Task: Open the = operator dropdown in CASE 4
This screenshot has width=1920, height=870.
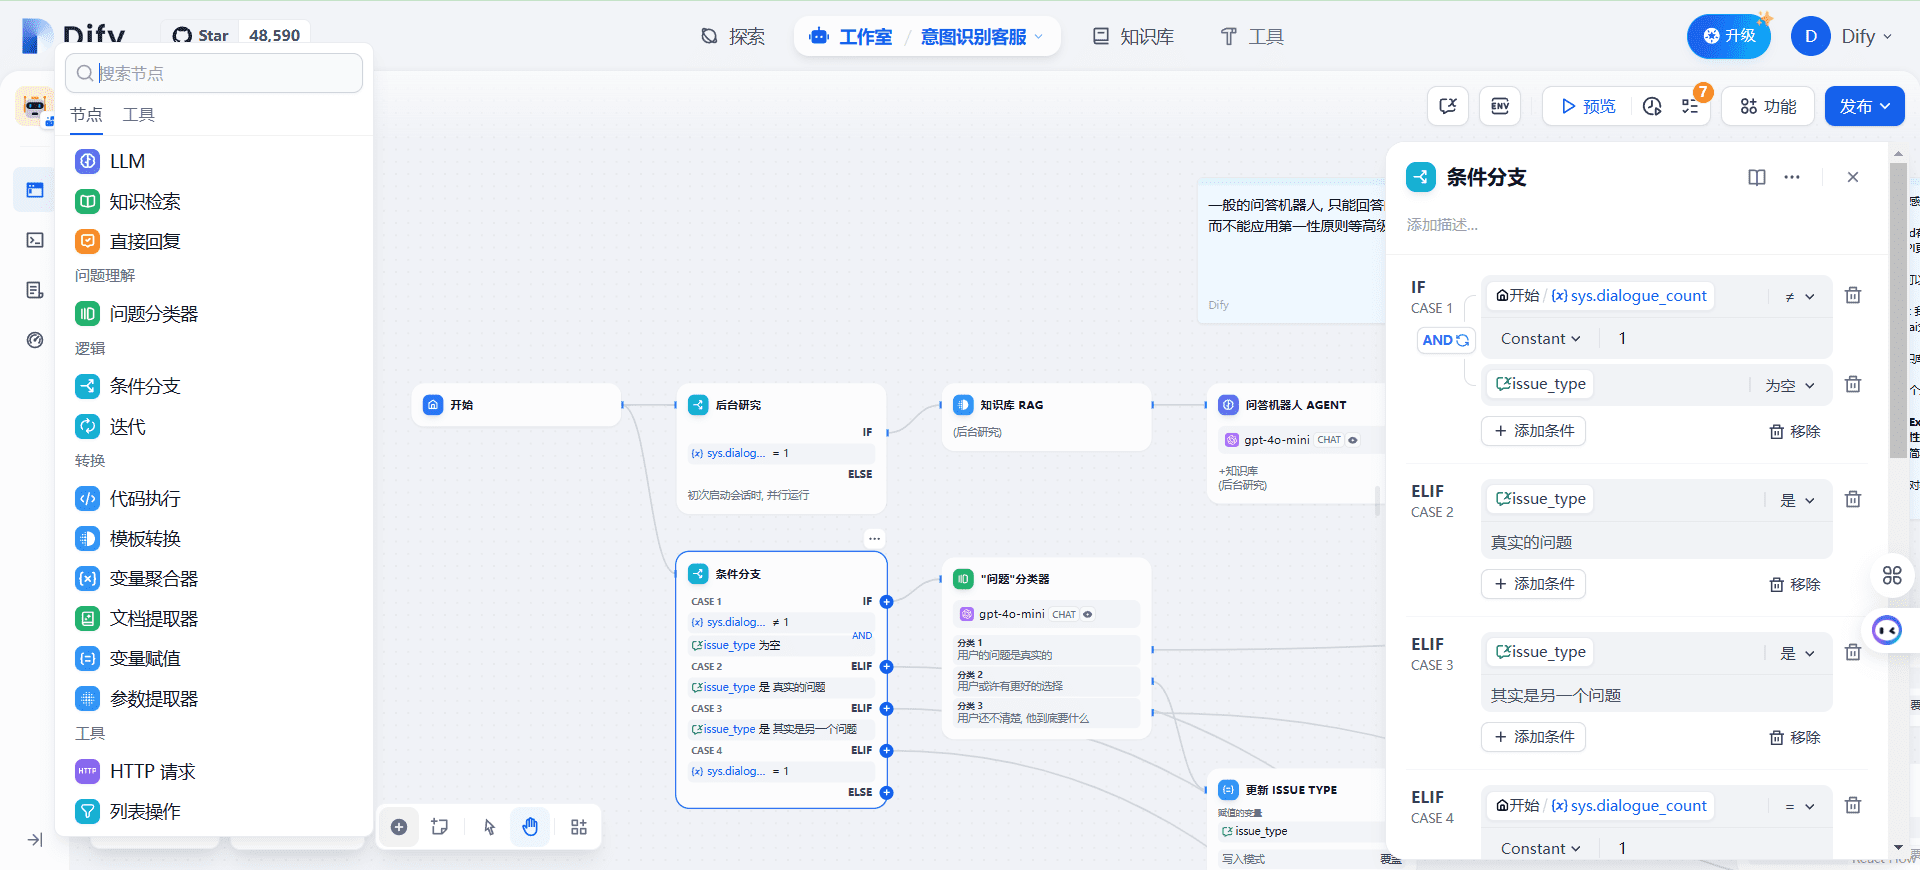Action: point(1800,806)
